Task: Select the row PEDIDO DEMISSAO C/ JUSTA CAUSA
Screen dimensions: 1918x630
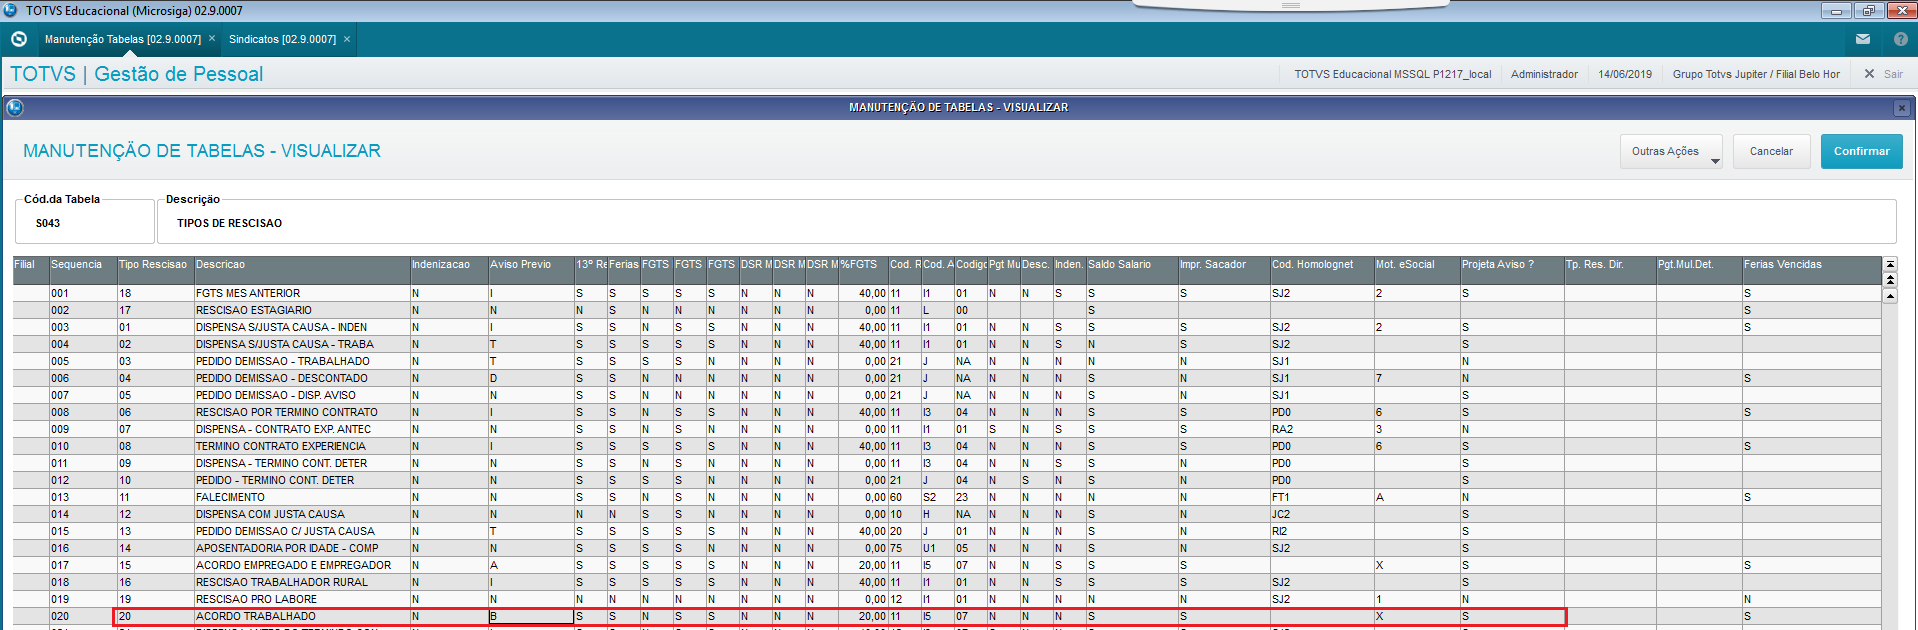Action: [947, 531]
